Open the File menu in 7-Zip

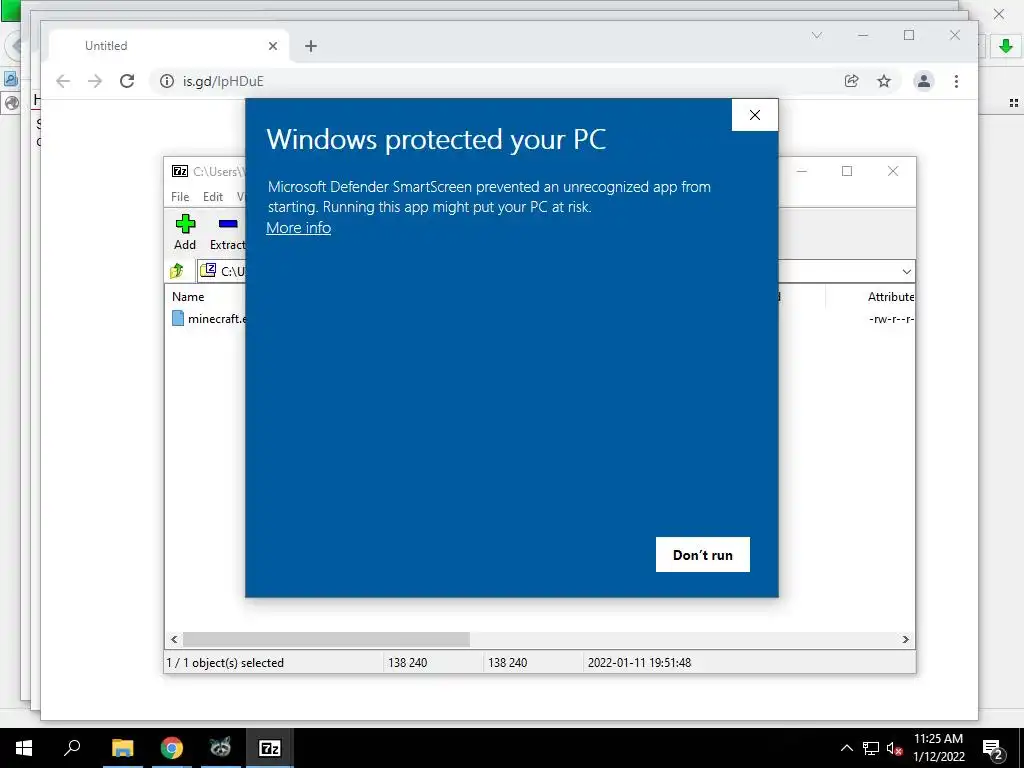pyautogui.click(x=180, y=197)
